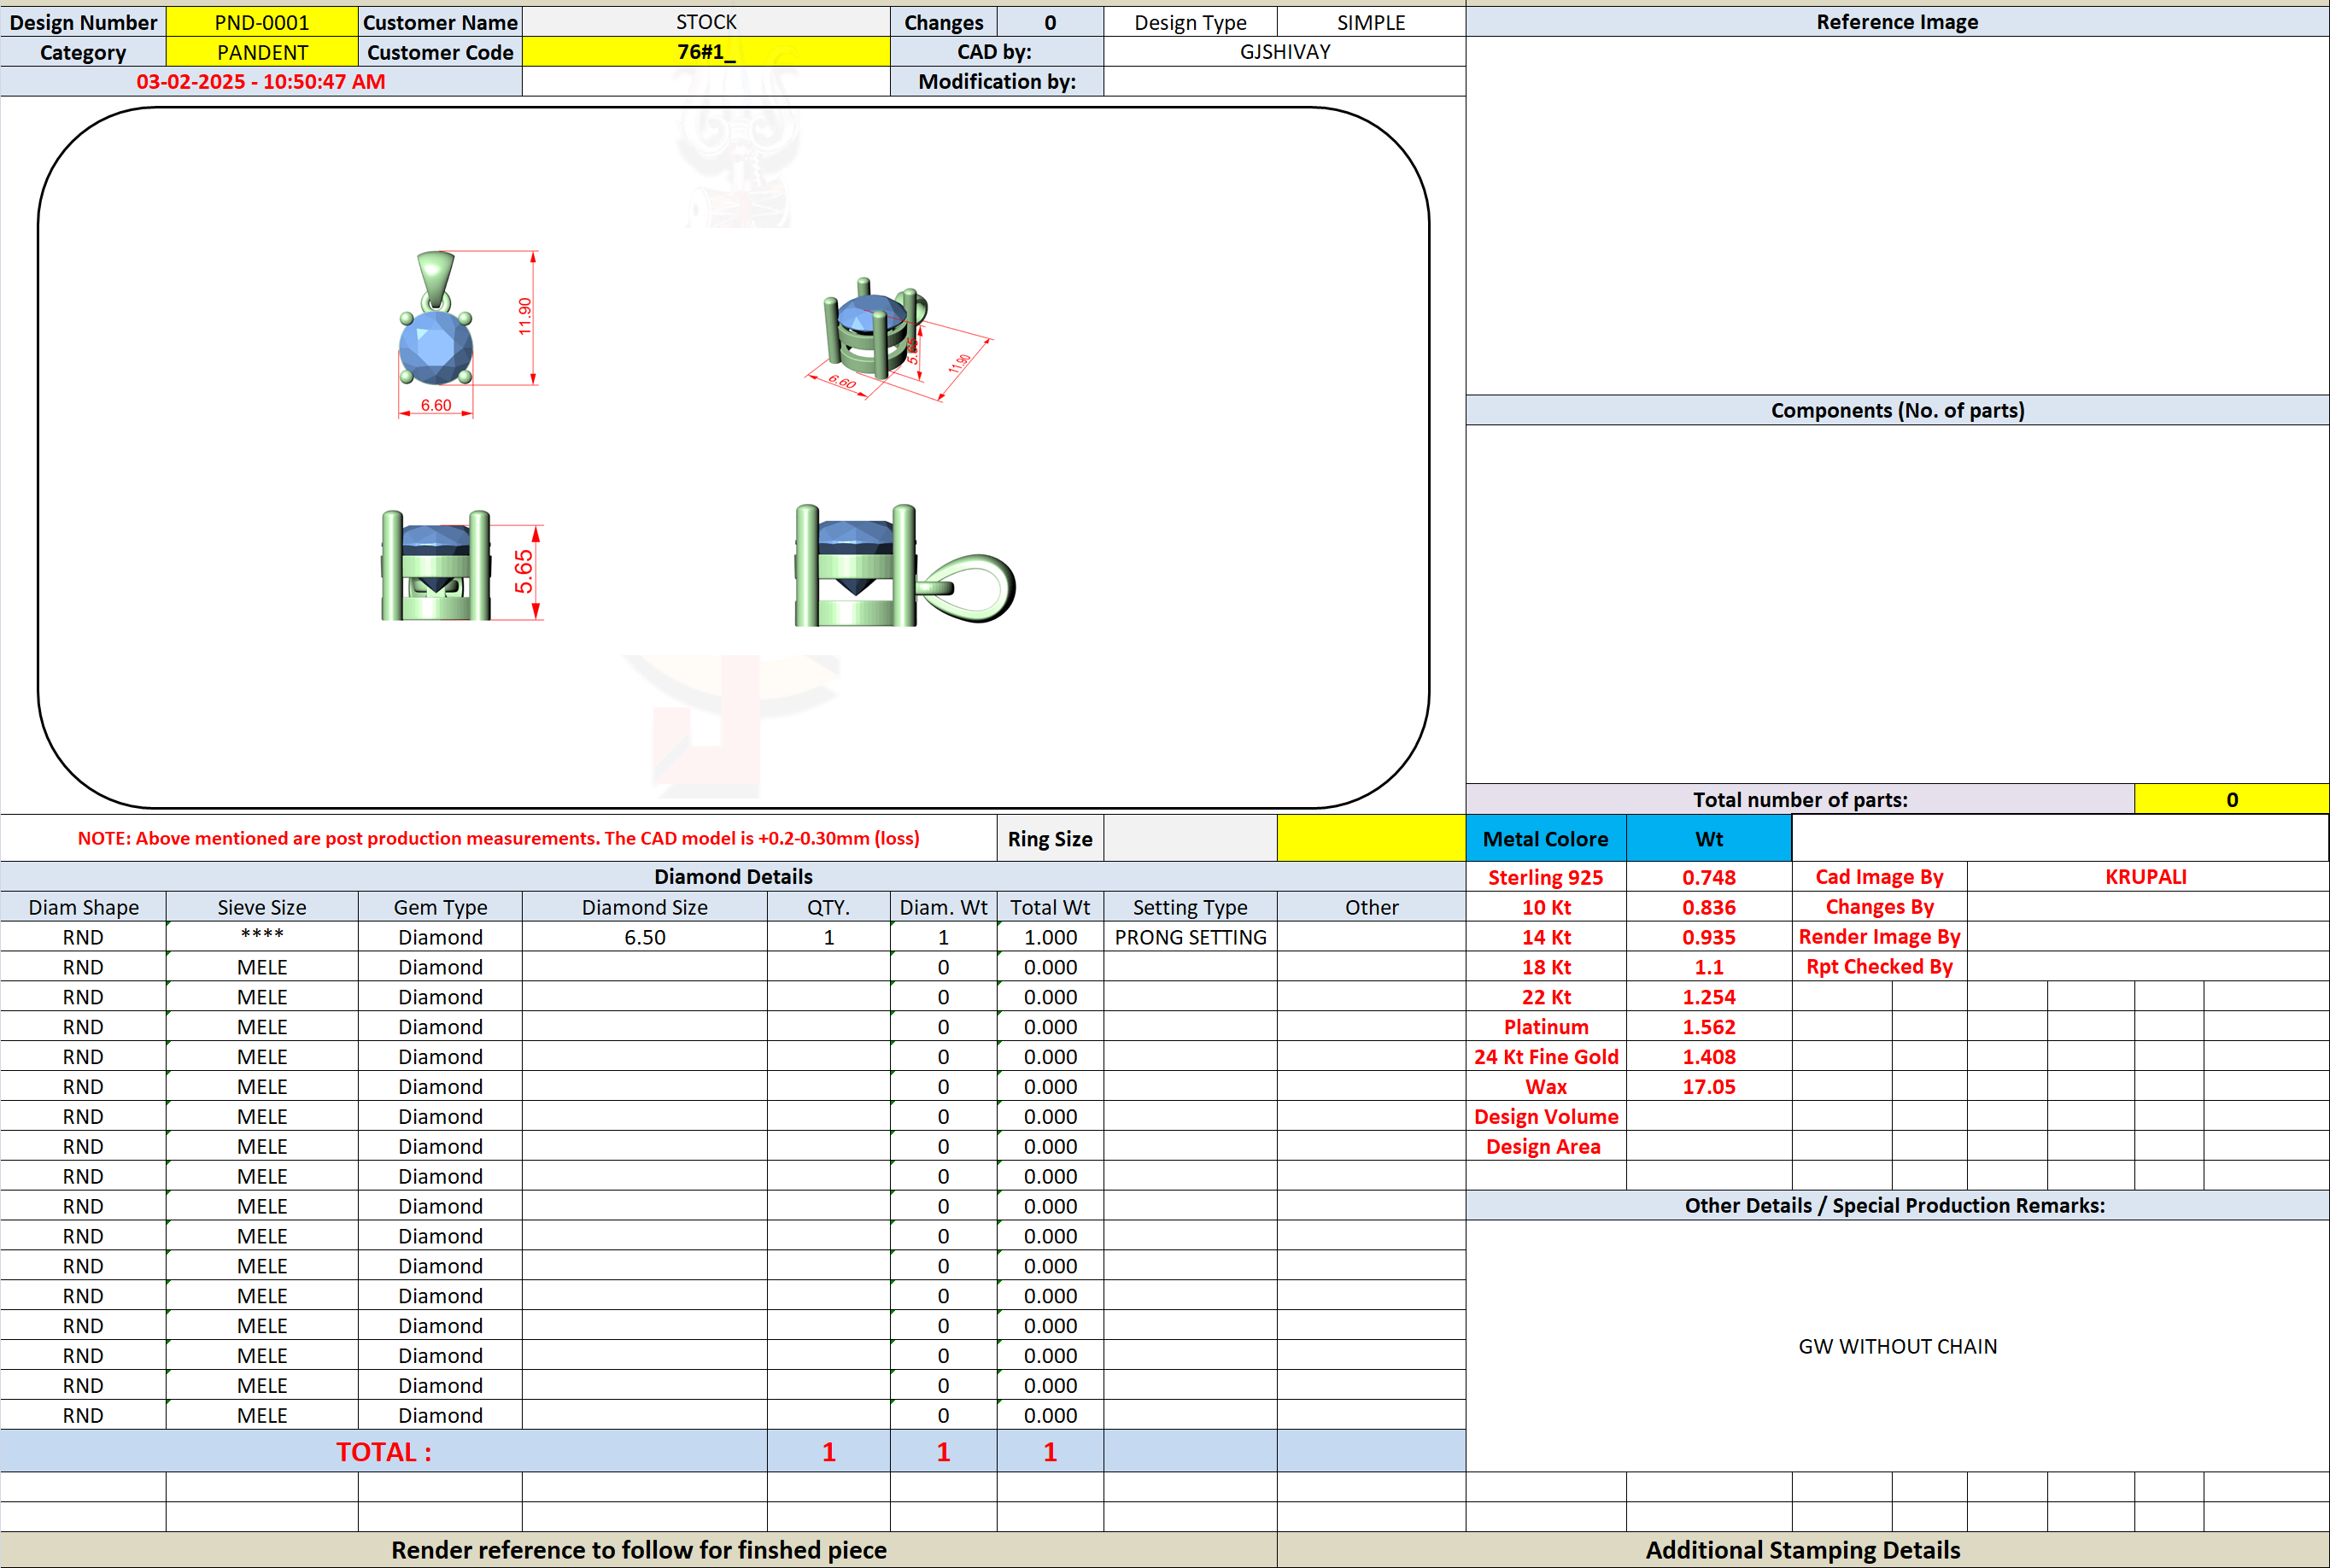Viewport: 2330px width, 1568px height.
Task: Click the side render showing the bail loop
Action: point(905,566)
